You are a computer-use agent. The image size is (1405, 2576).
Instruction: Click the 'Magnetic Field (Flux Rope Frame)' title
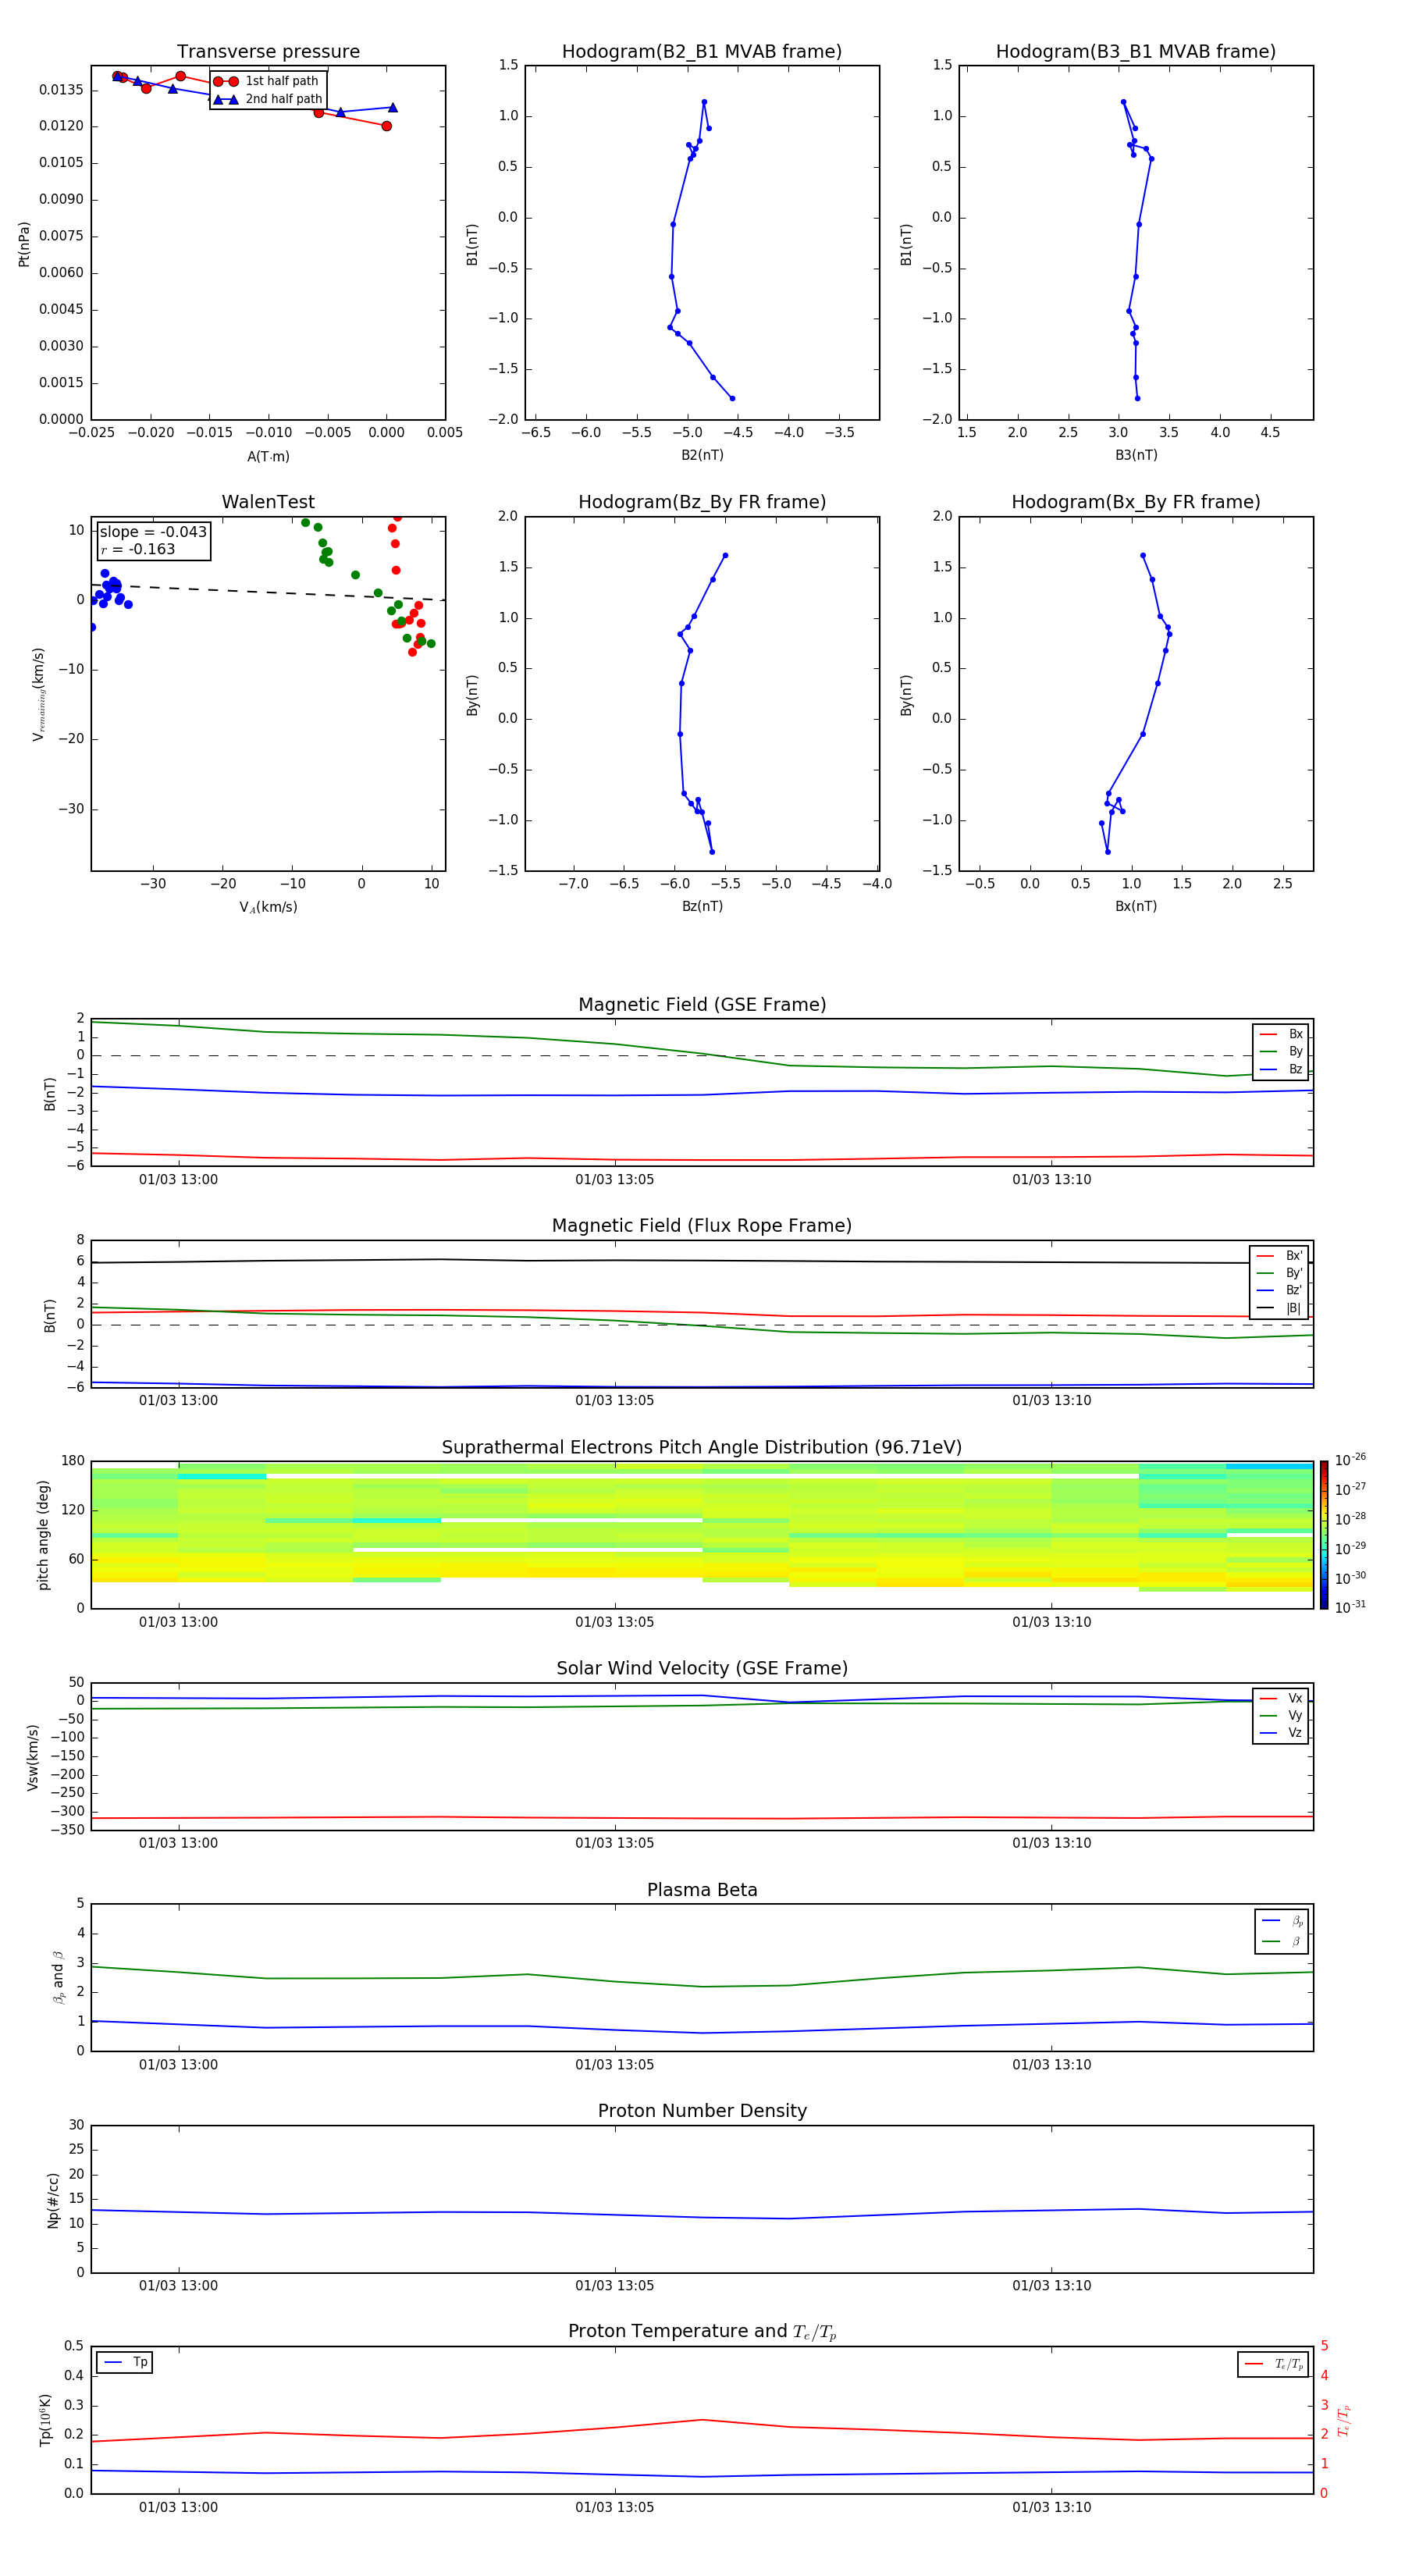[702, 1226]
